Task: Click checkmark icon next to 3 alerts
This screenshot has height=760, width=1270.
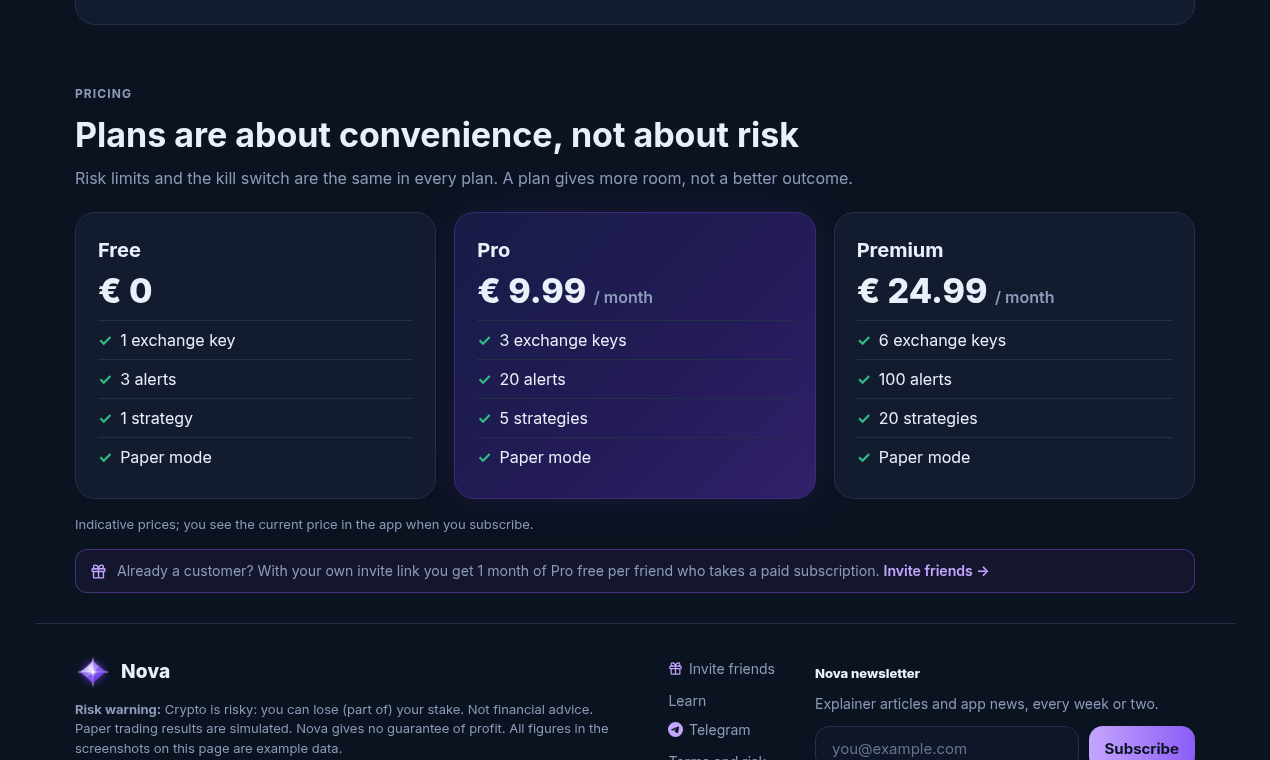Action: pyautogui.click(x=105, y=379)
